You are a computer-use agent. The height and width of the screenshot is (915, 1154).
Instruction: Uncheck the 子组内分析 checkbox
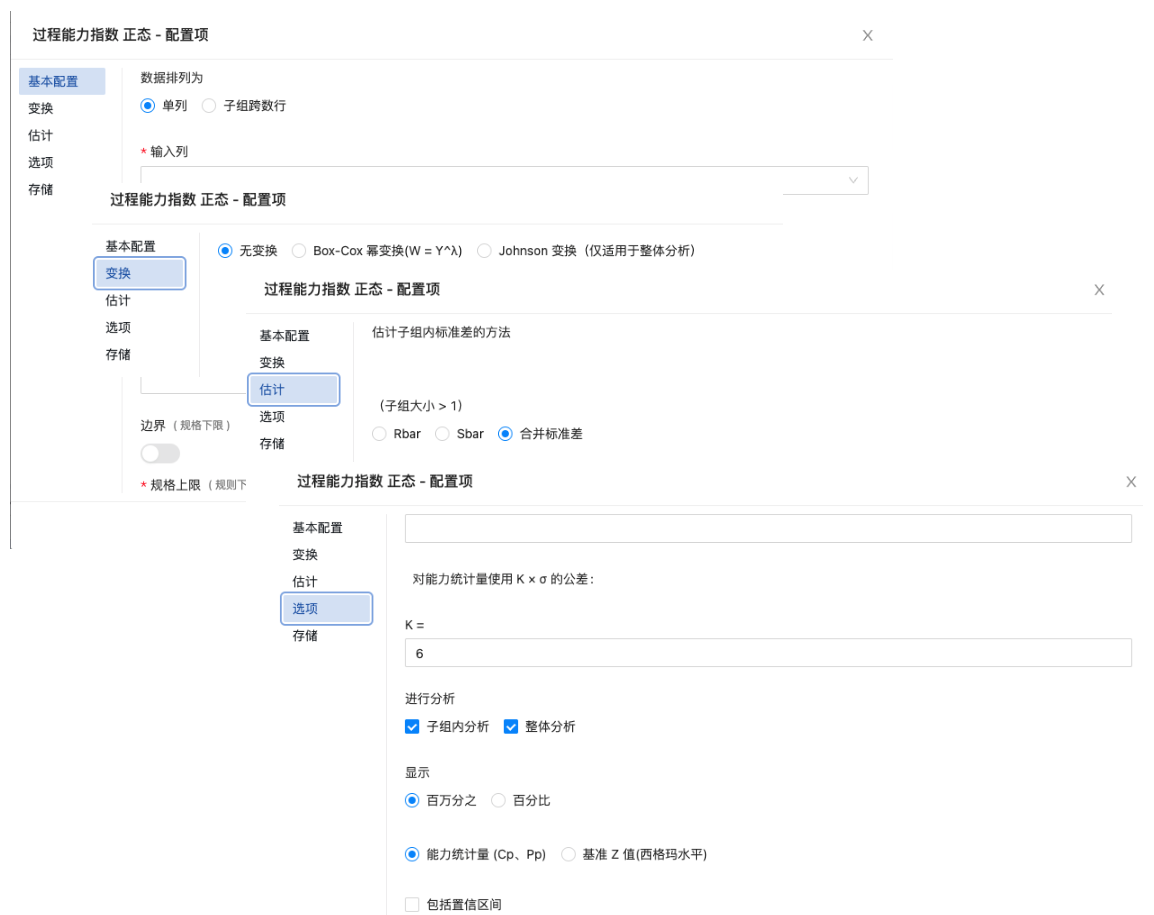pyautogui.click(x=412, y=727)
